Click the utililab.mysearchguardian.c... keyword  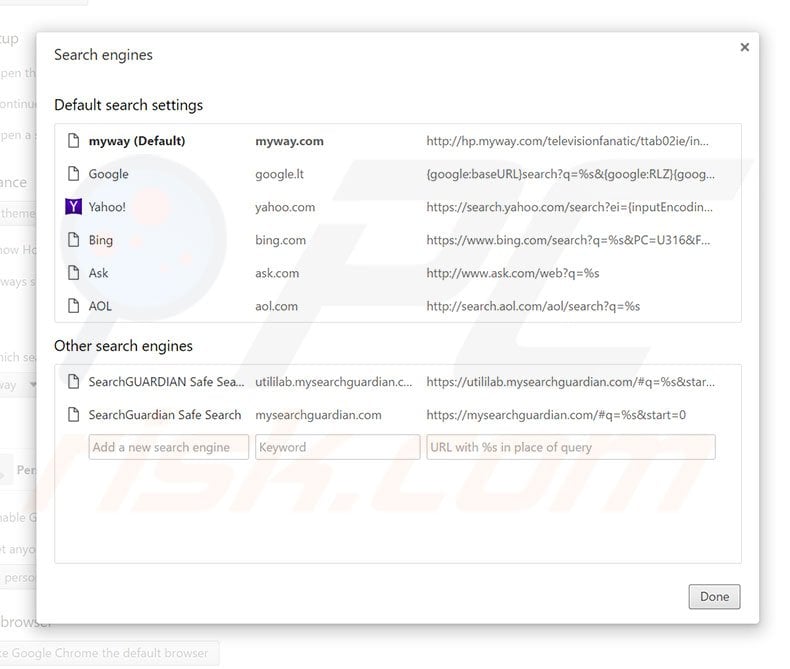coord(334,382)
